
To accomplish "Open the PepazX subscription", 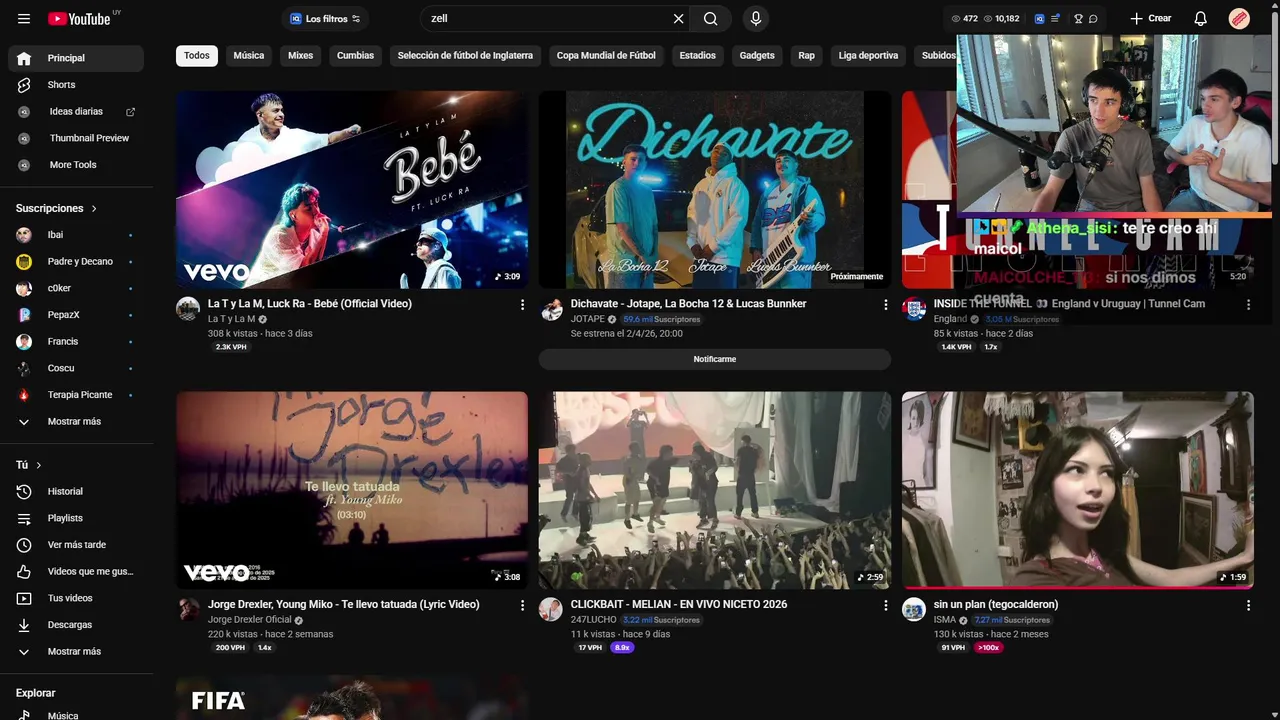I will [76, 315].
